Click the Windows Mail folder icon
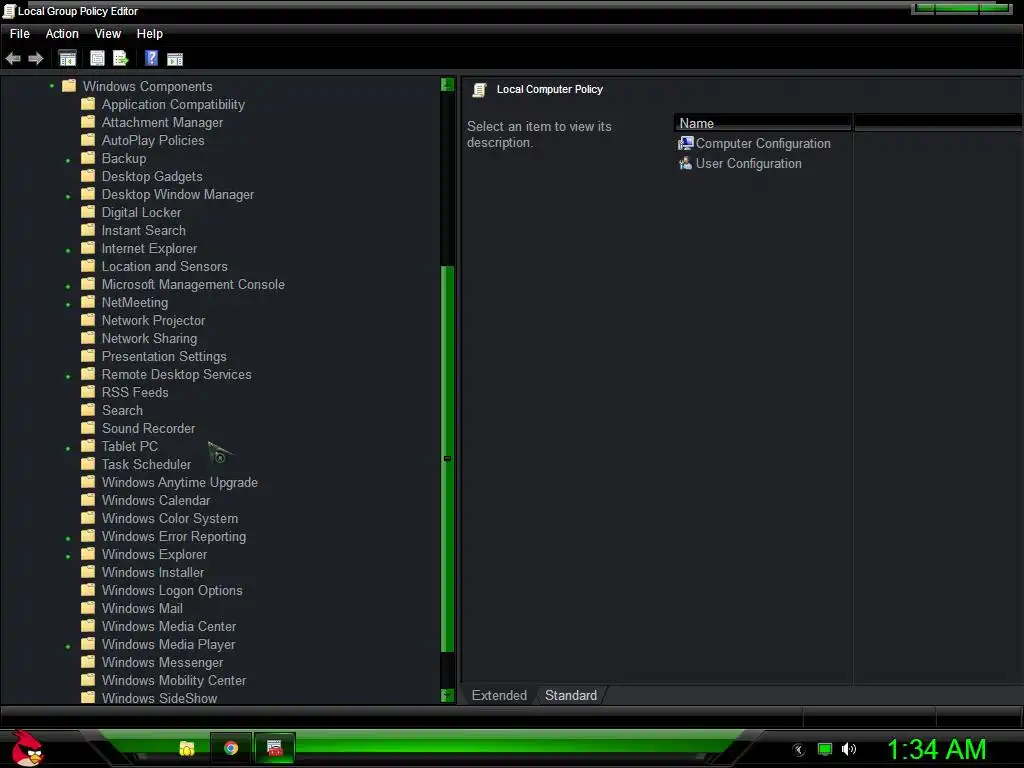Image resolution: width=1024 pixels, height=768 pixels. click(88, 608)
